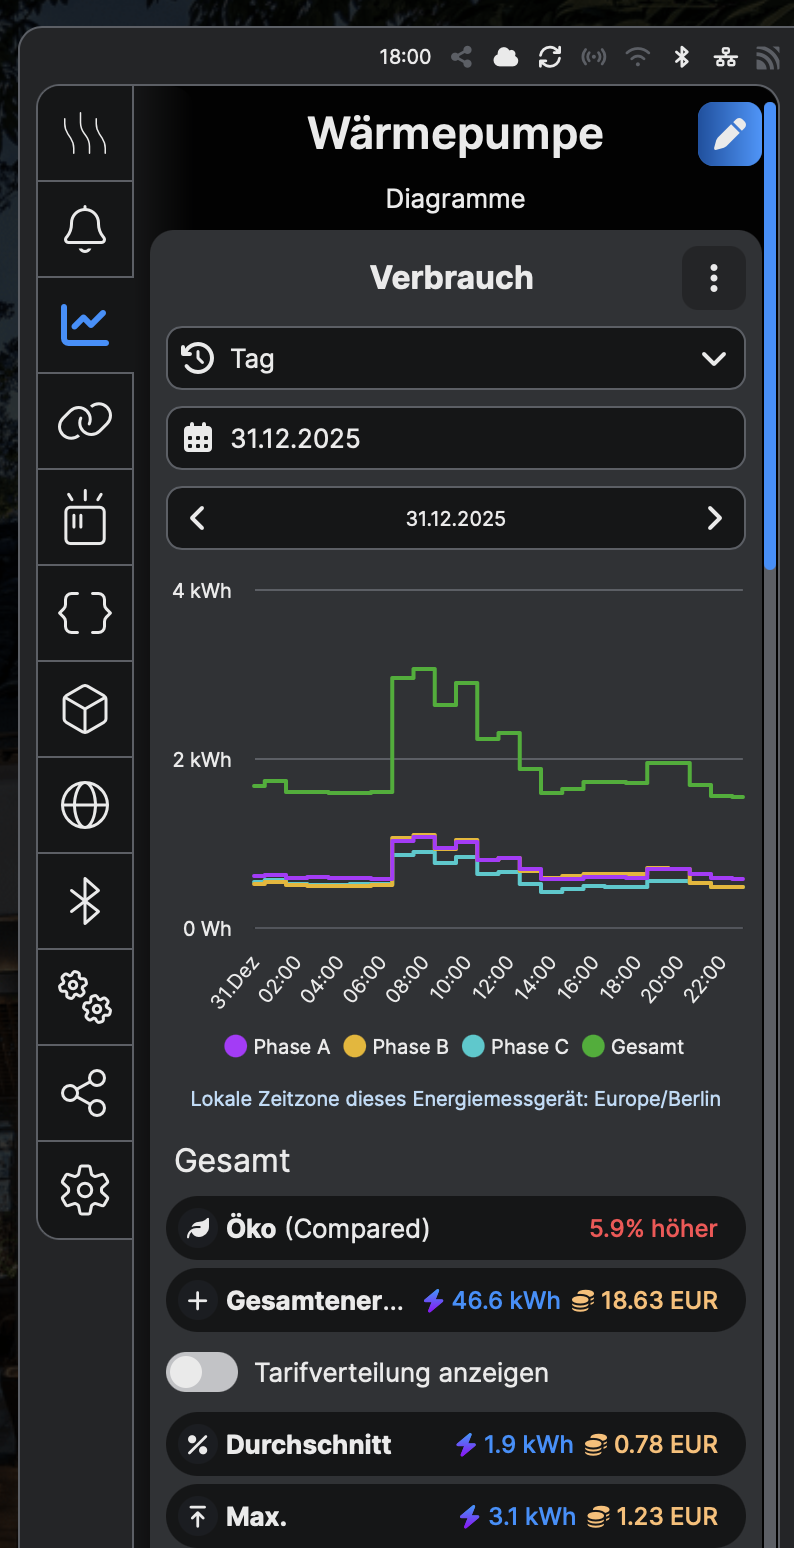
Task: Switch to the chart diagrams sidebar tab
Action: point(85,325)
